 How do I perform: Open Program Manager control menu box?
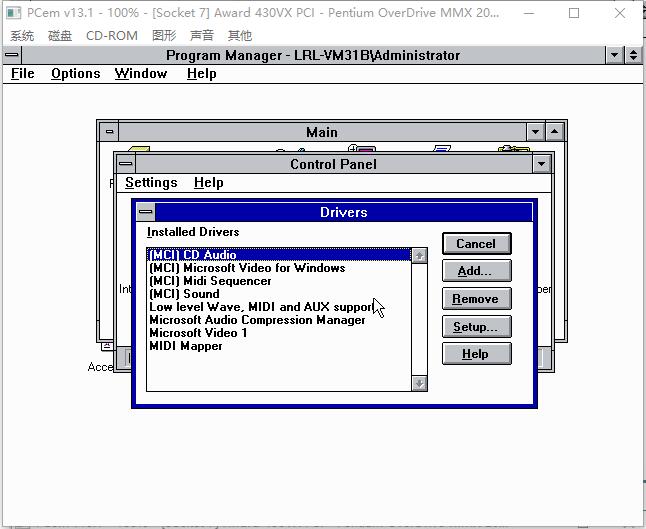tap(12, 55)
